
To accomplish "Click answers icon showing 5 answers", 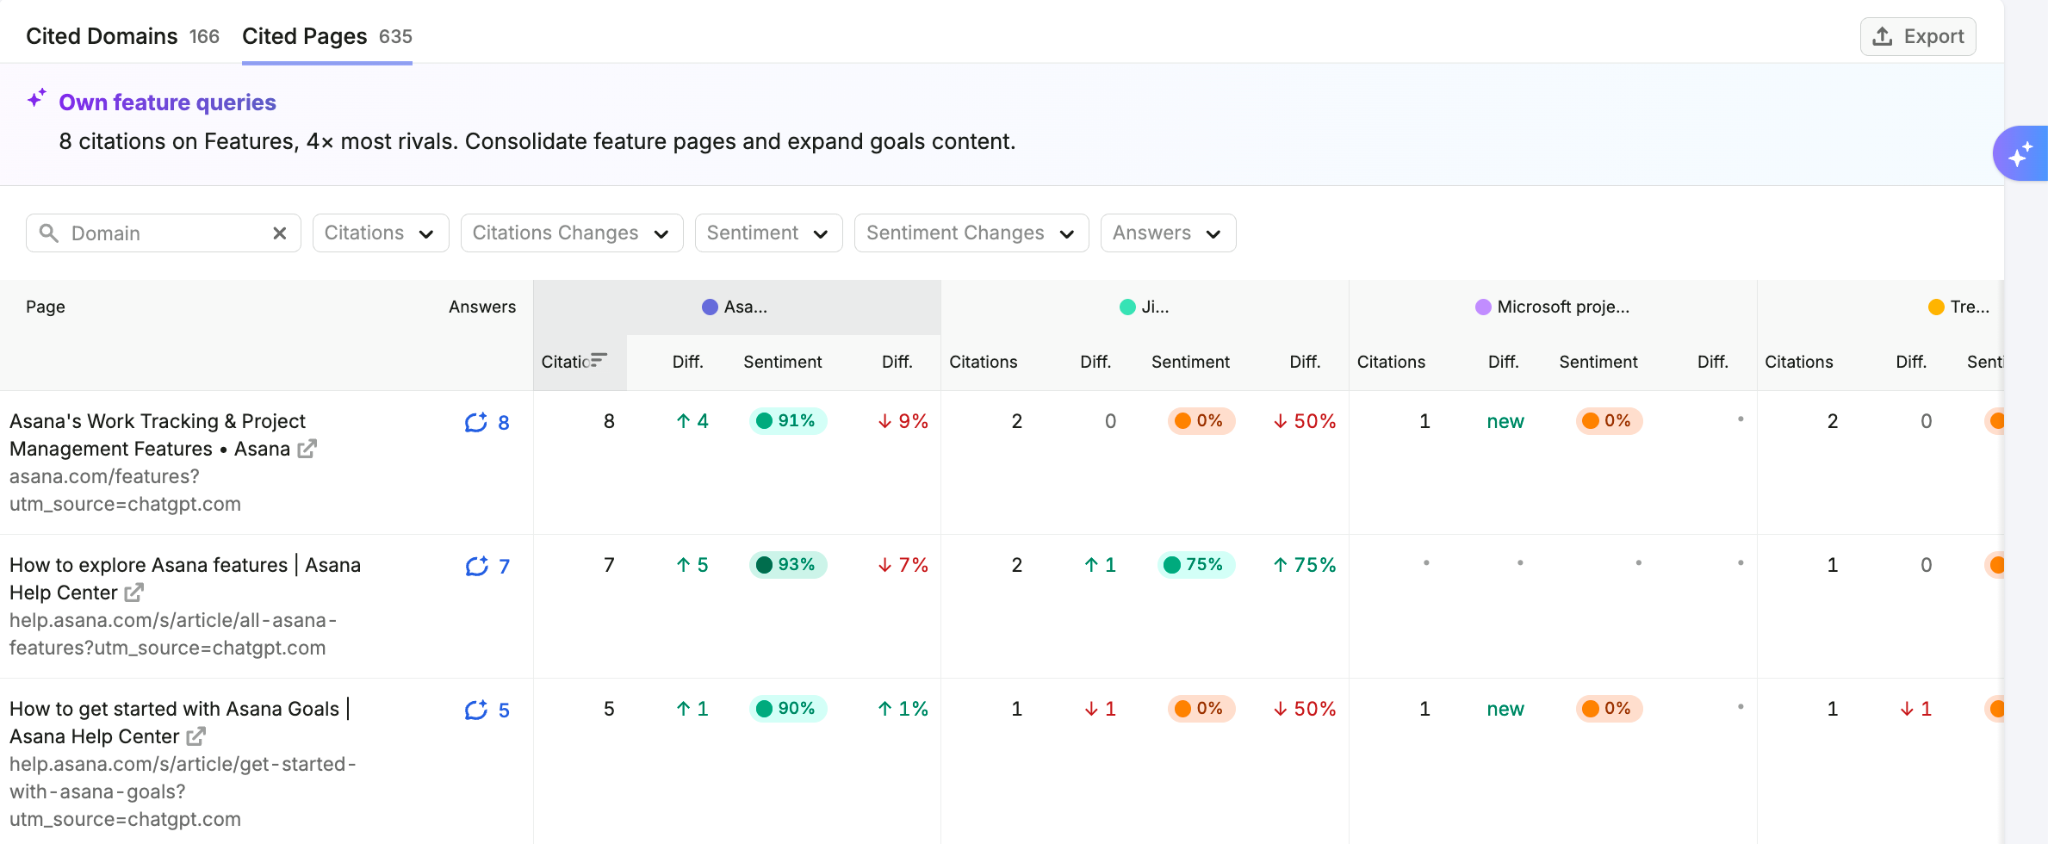I will [x=476, y=710].
